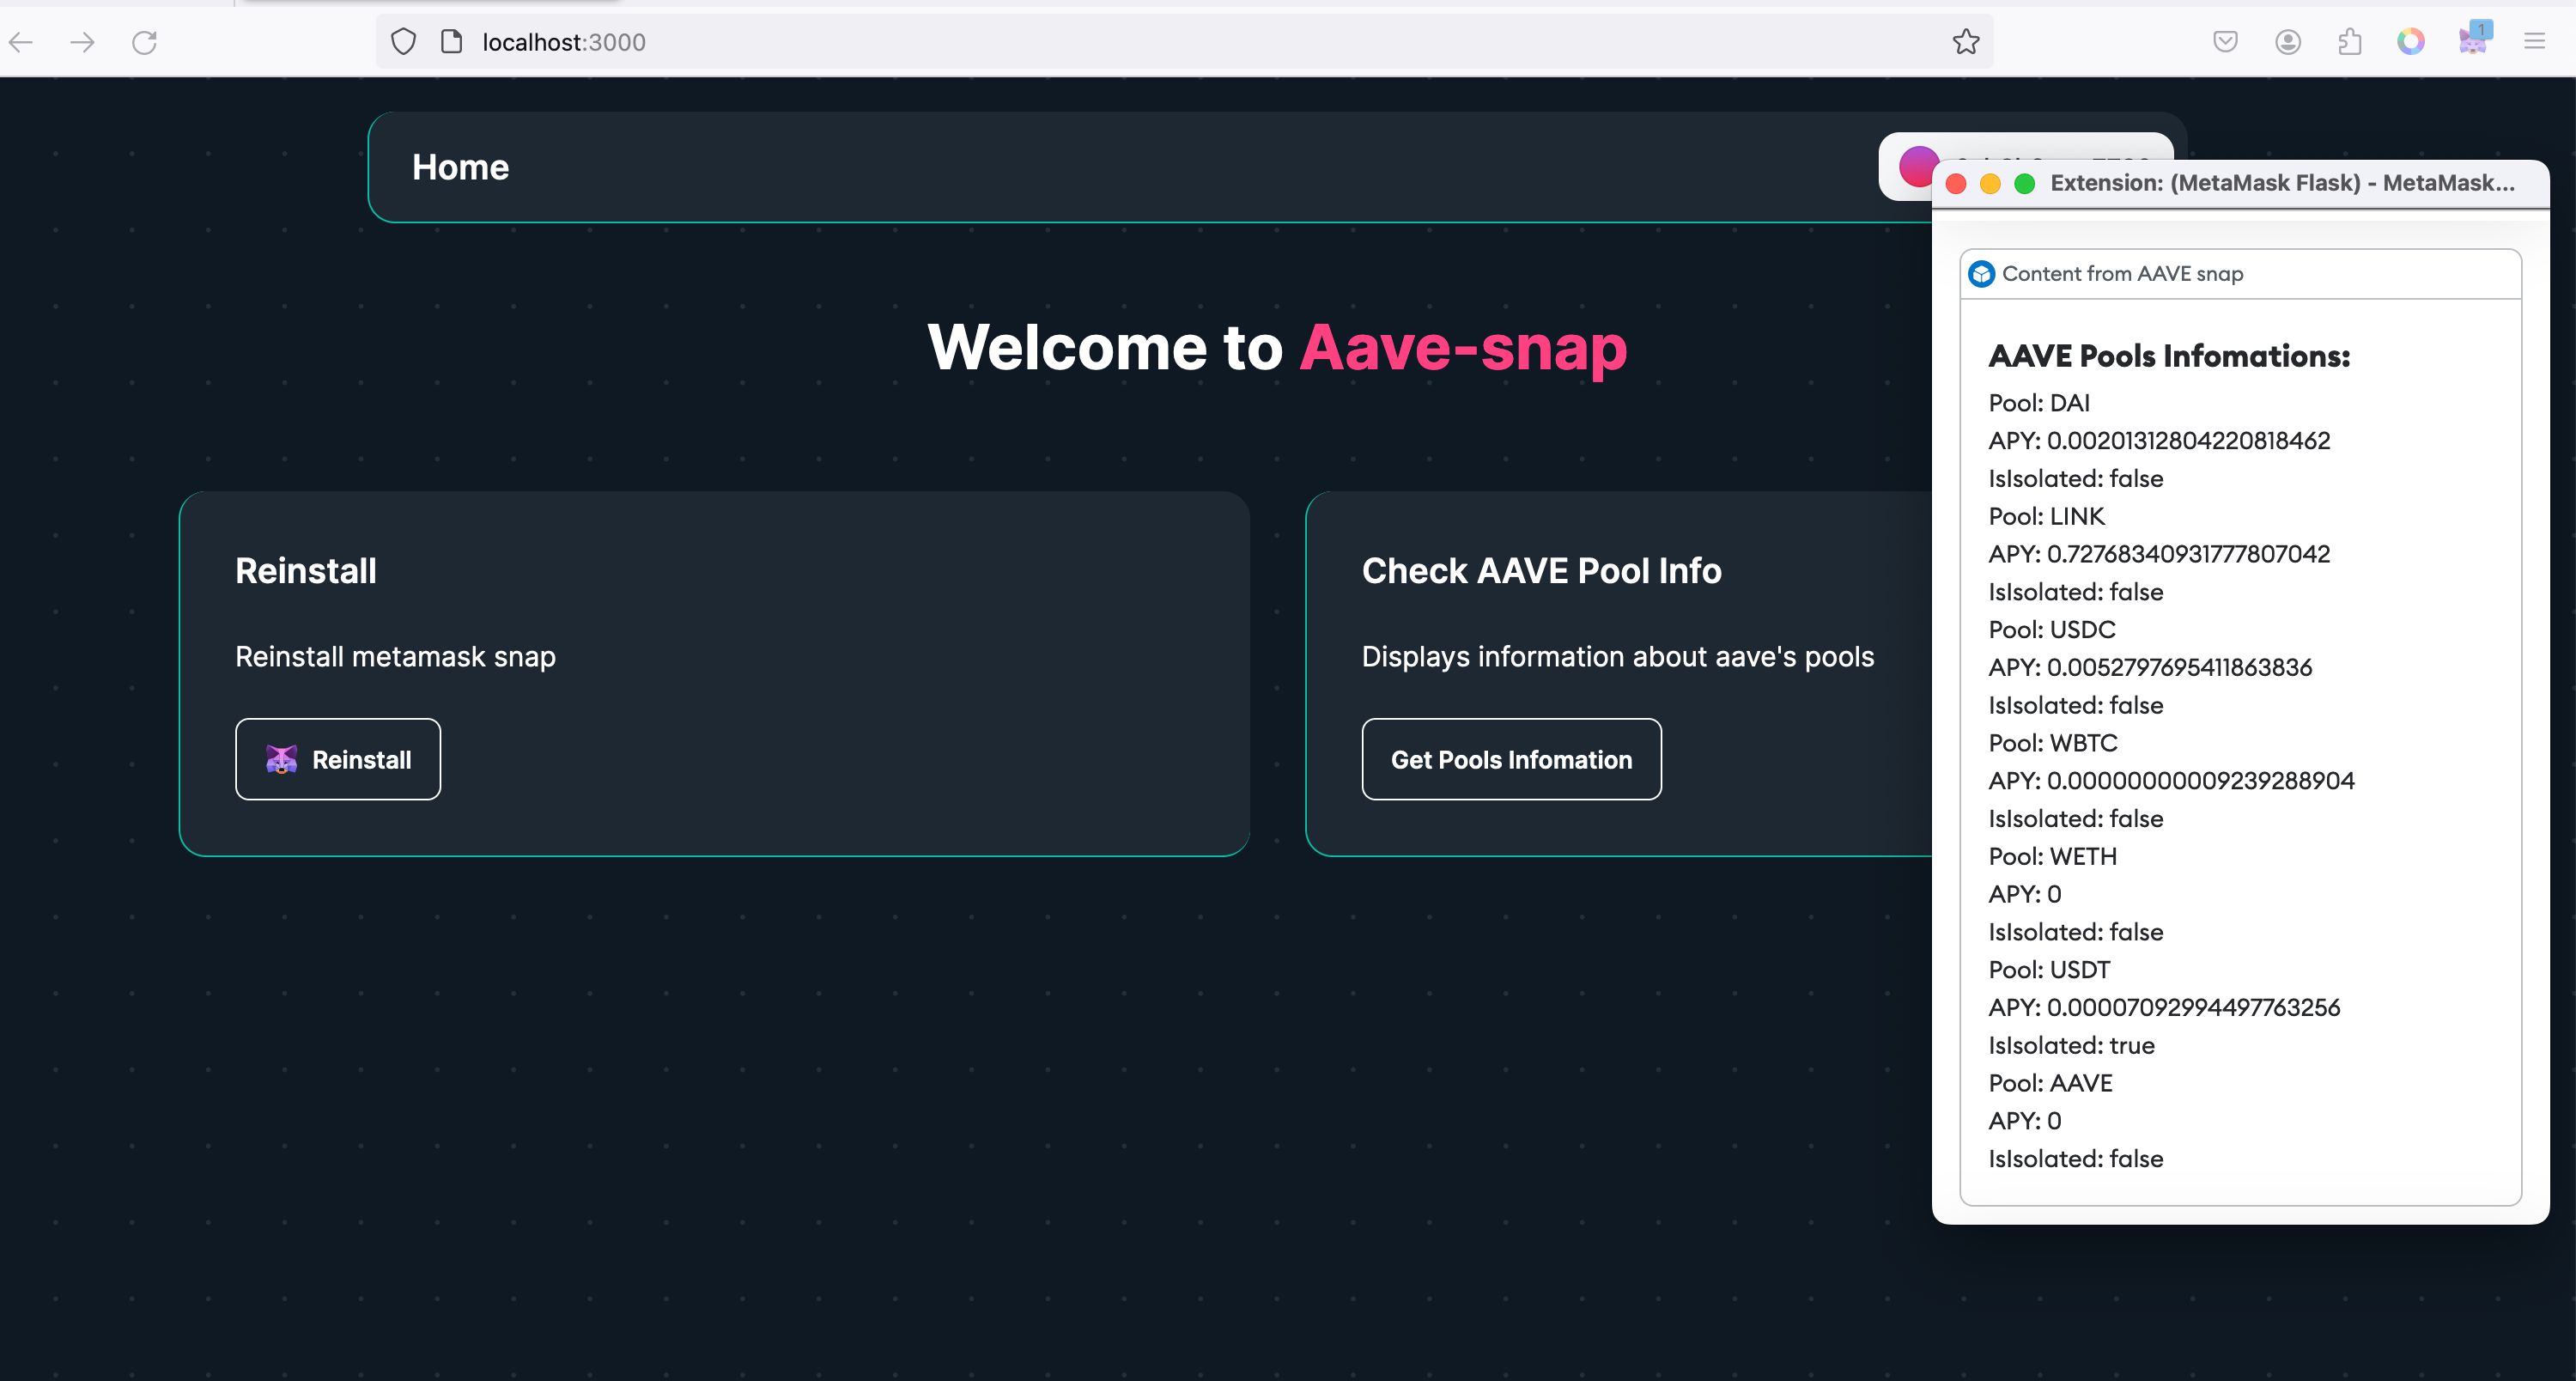2576x1381 pixels.
Task: Bookmark this page with star icon
Action: click(x=1965, y=42)
